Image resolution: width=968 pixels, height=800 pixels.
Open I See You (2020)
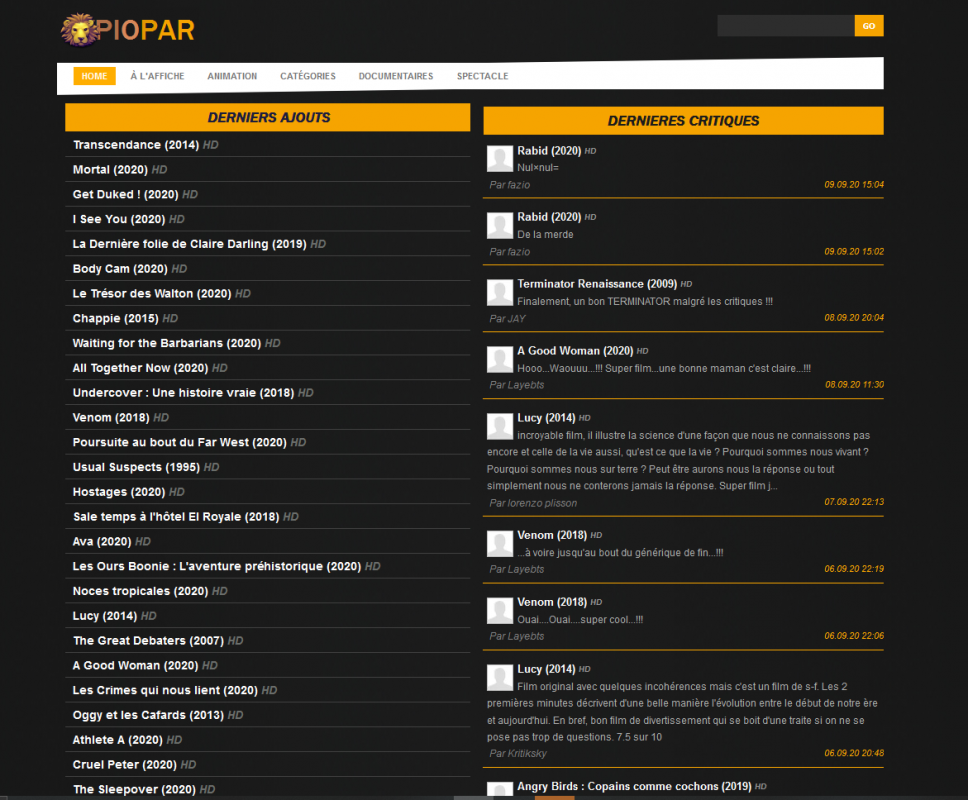[x=119, y=219]
